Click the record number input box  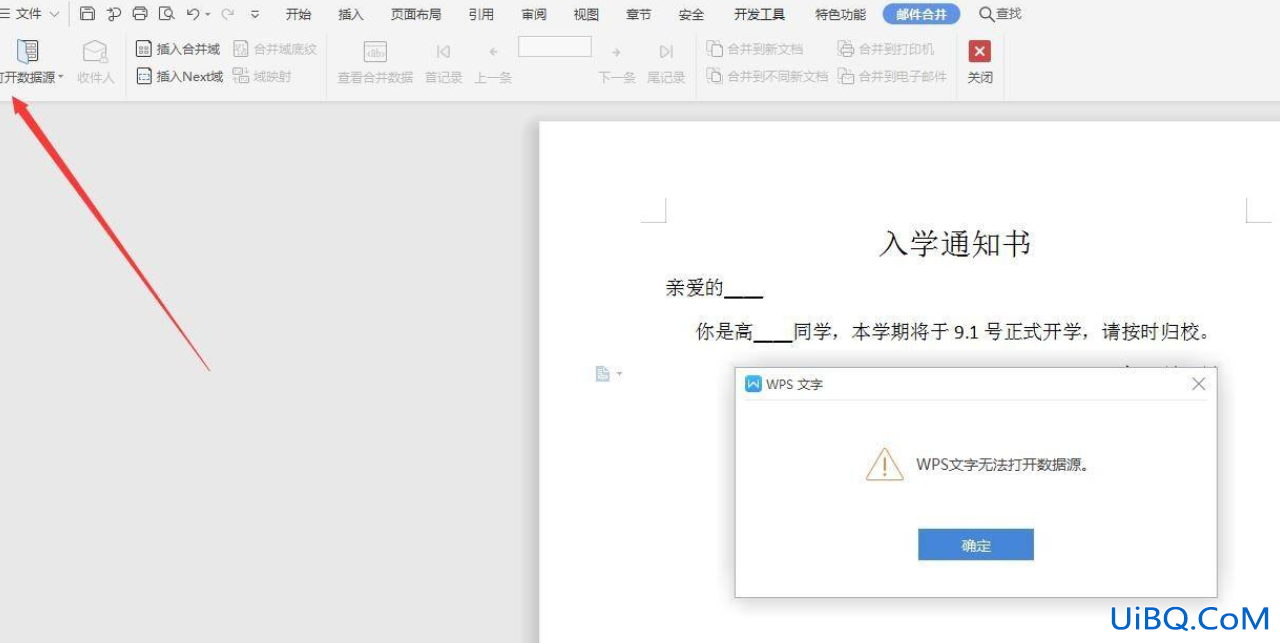click(x=555, y=47)
